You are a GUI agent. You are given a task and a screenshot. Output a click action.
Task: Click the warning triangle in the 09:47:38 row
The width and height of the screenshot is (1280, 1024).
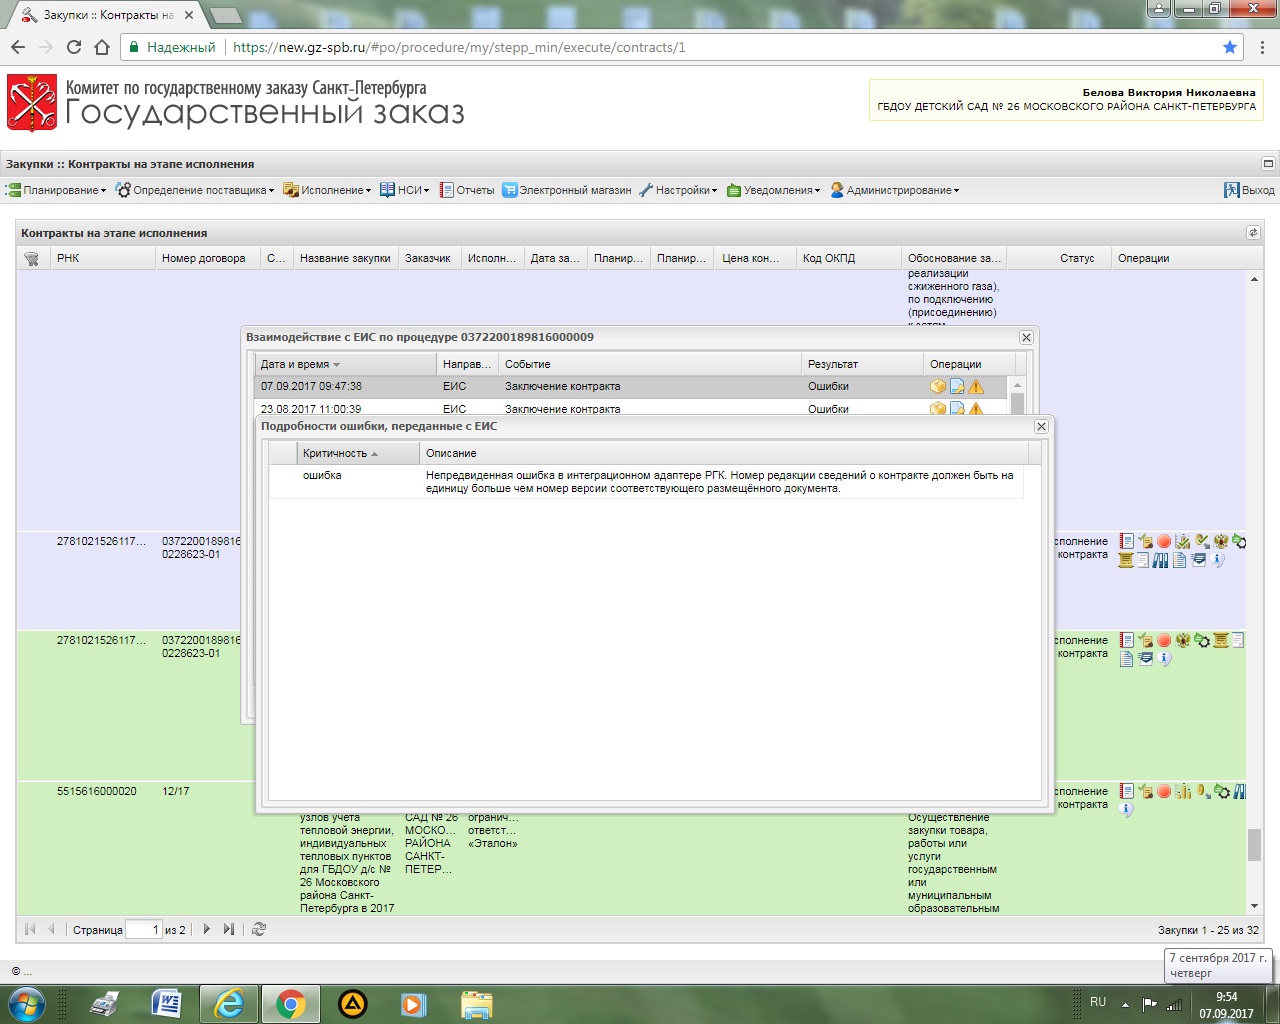pyautogui.click(x=976, y=387)
